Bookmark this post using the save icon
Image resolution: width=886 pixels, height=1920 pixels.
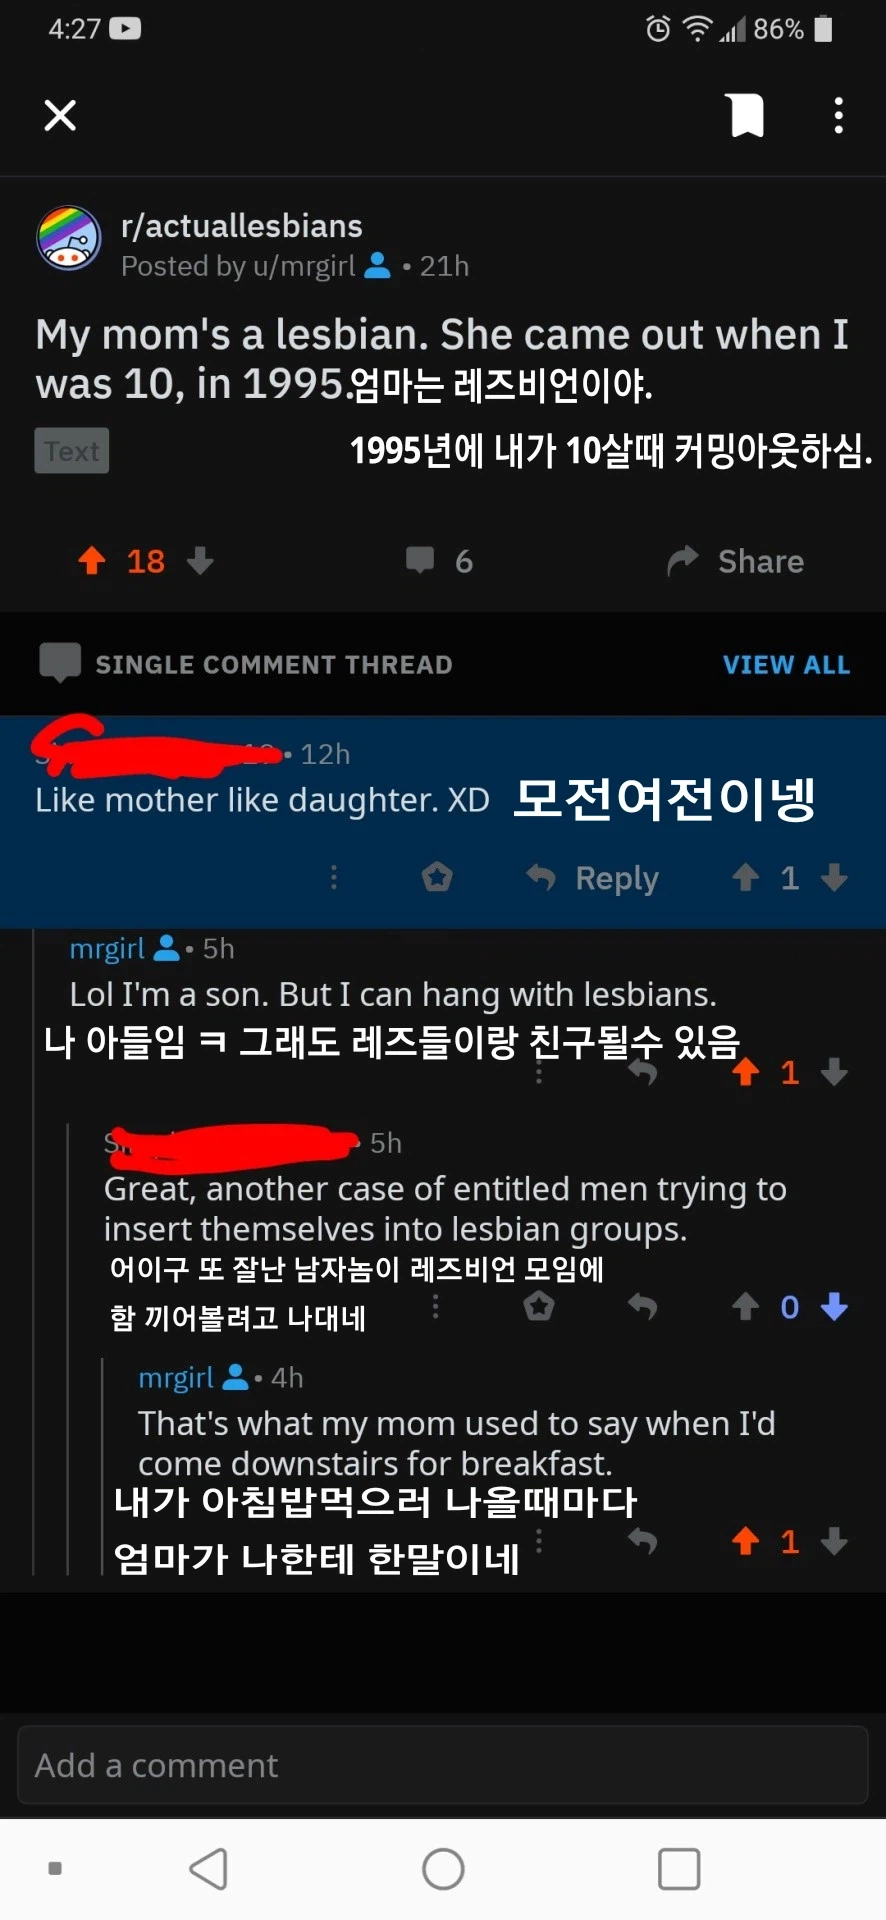[x=745, y=115]
